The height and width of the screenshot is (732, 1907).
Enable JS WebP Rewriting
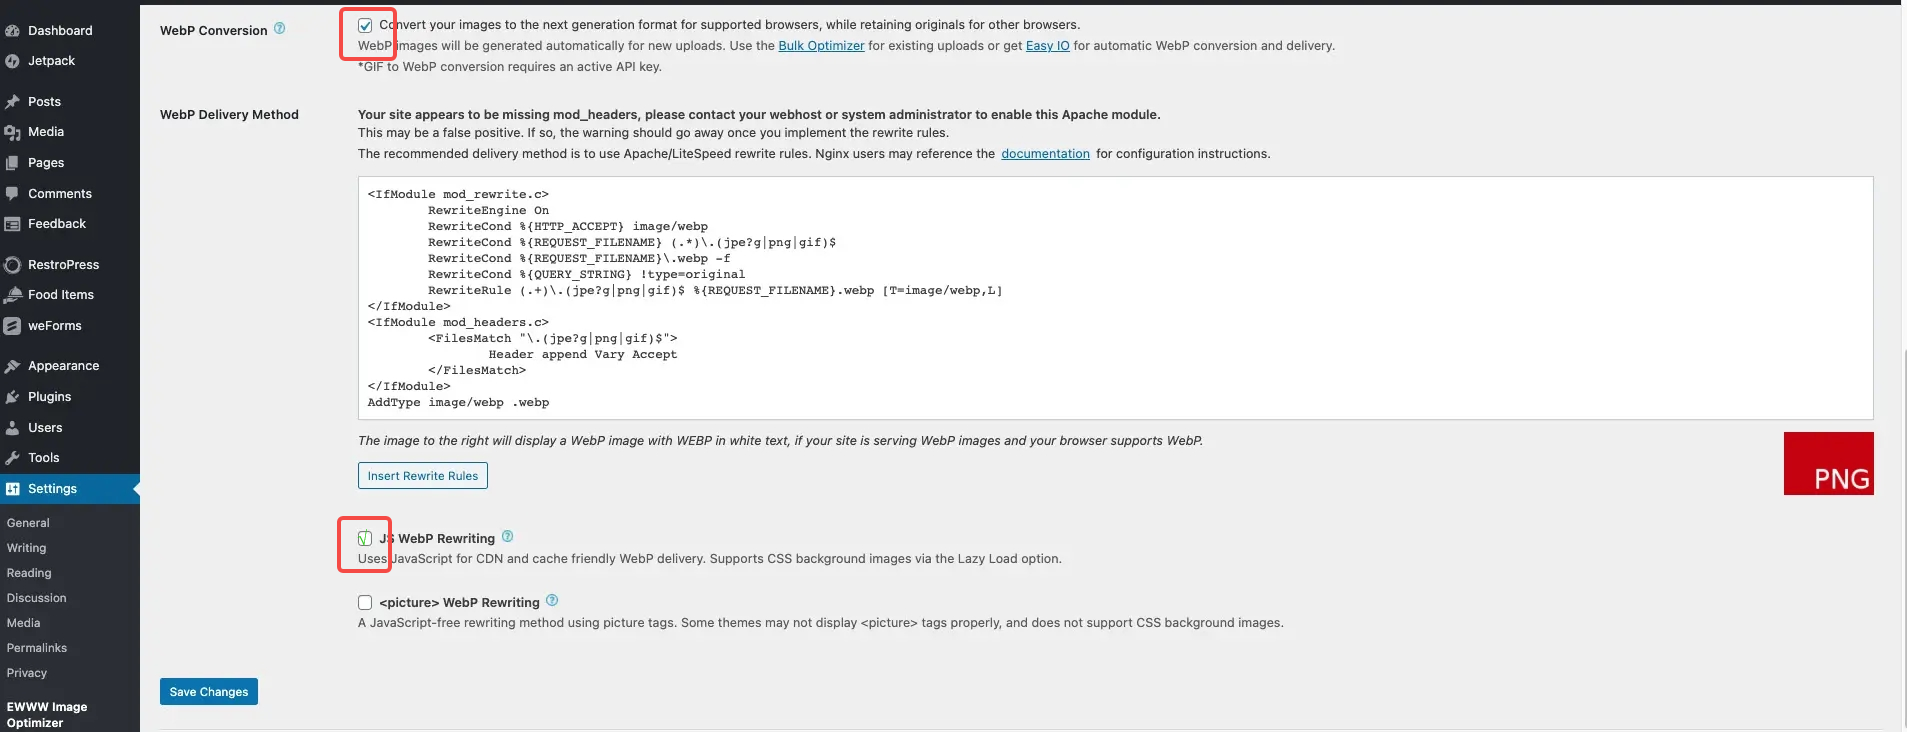364,538
